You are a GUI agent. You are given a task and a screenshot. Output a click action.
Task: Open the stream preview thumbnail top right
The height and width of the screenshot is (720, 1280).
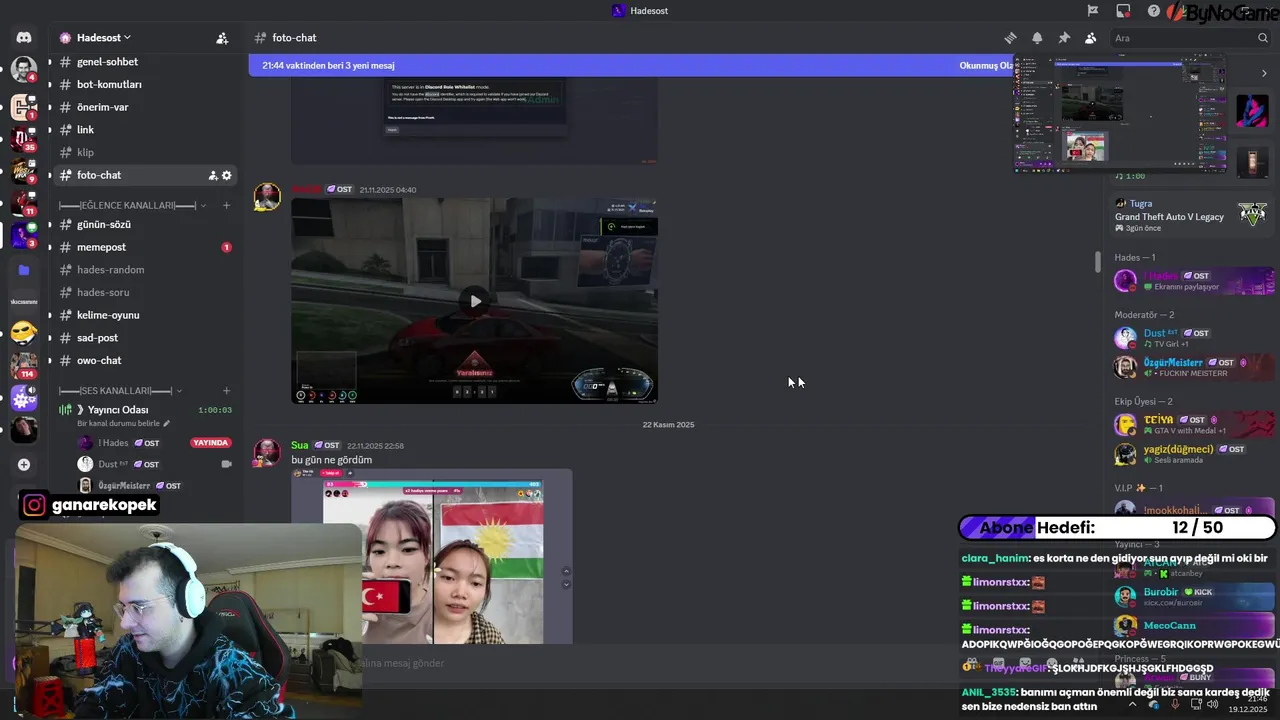[1120, 112]
